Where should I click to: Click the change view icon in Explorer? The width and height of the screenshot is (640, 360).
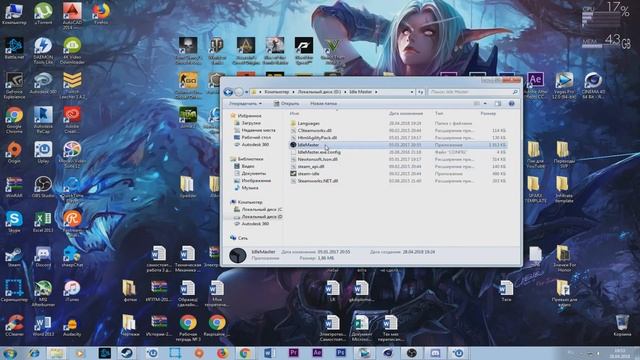click(x=476, y=104)
